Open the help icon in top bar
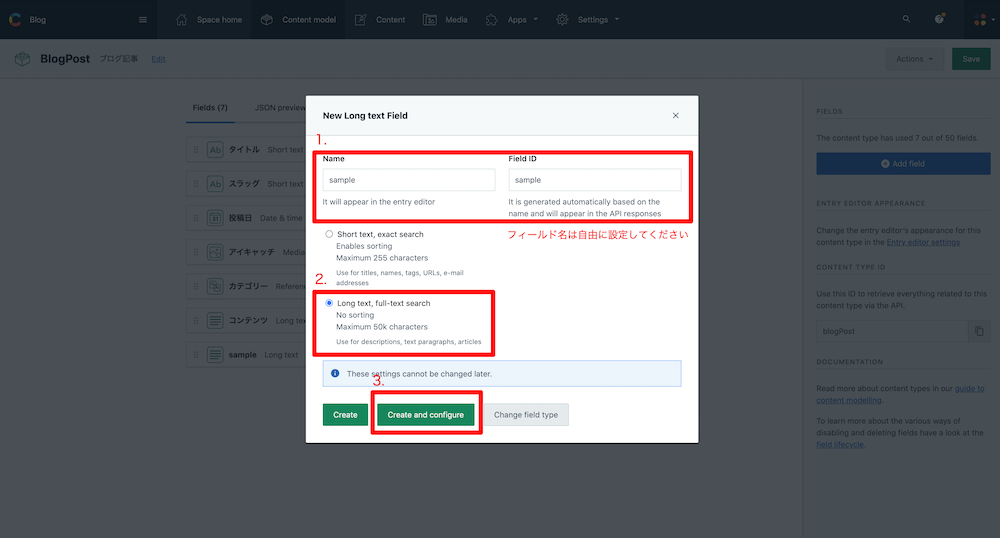Image resolution: width=1000 pixels, height=538 pixels. (939, 19)
